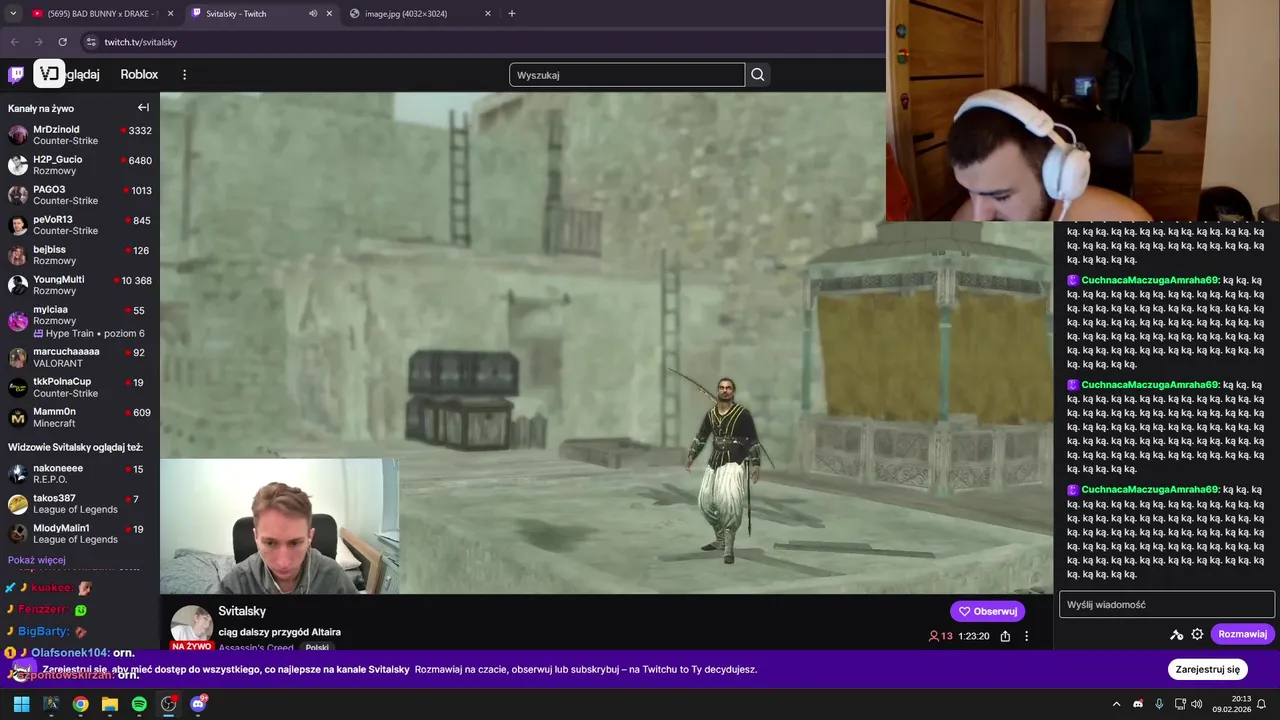Image resolution: width=1280 pixels, height=720 pixels.
Task: Open tkkPolnaCup channel avatar
Action: tap(18, 387)
